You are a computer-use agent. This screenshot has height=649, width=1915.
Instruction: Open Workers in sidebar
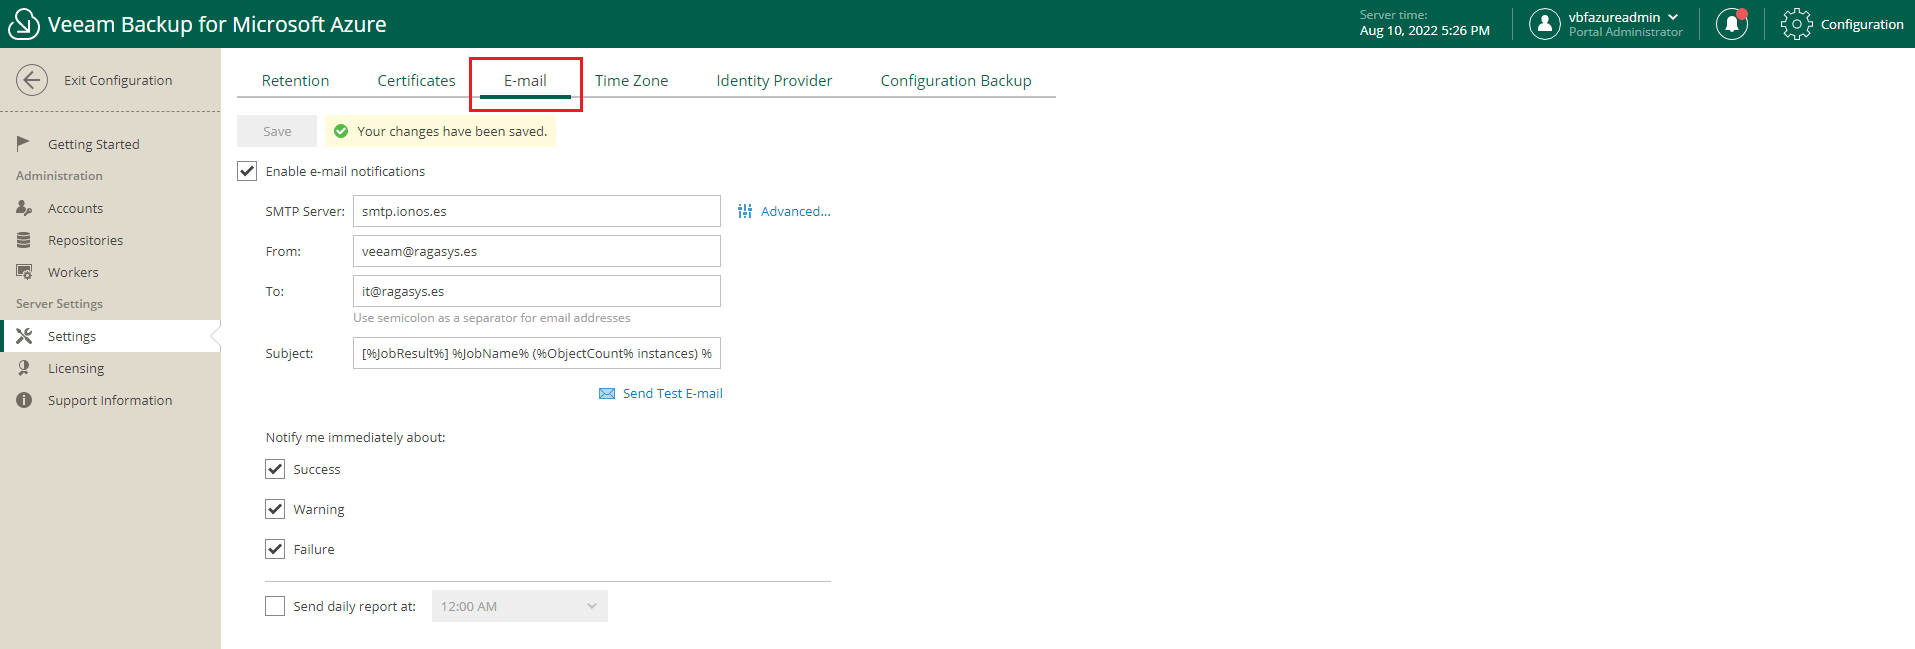73,272
